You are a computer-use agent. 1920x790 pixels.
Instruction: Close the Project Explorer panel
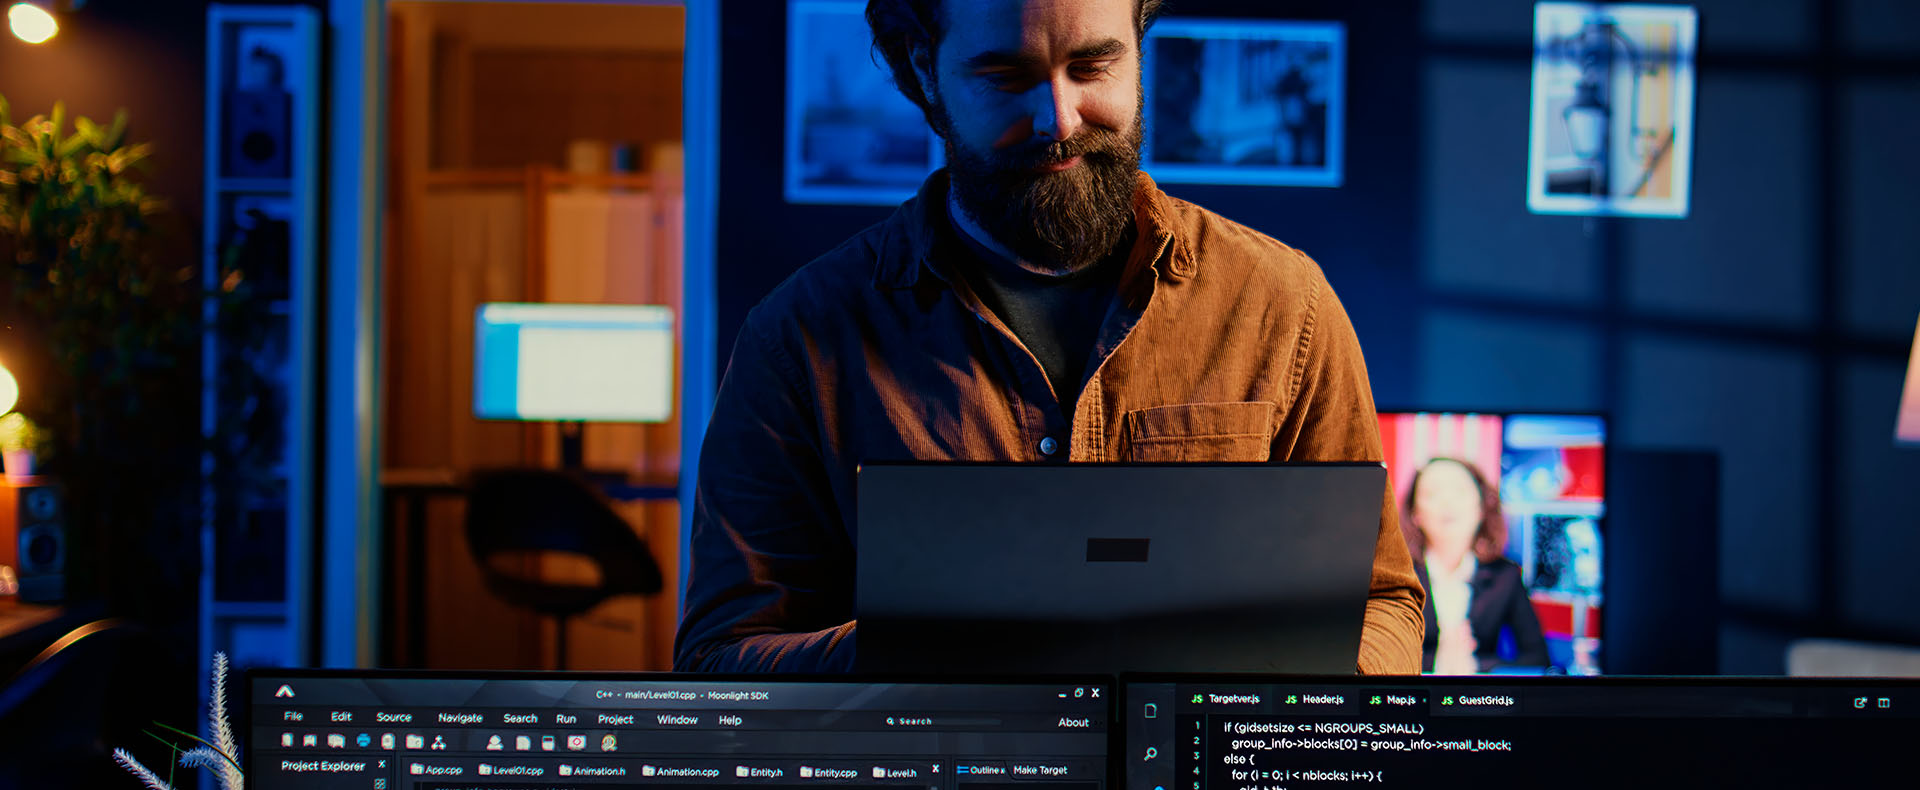pyautogui.click(x=381, y=764)
